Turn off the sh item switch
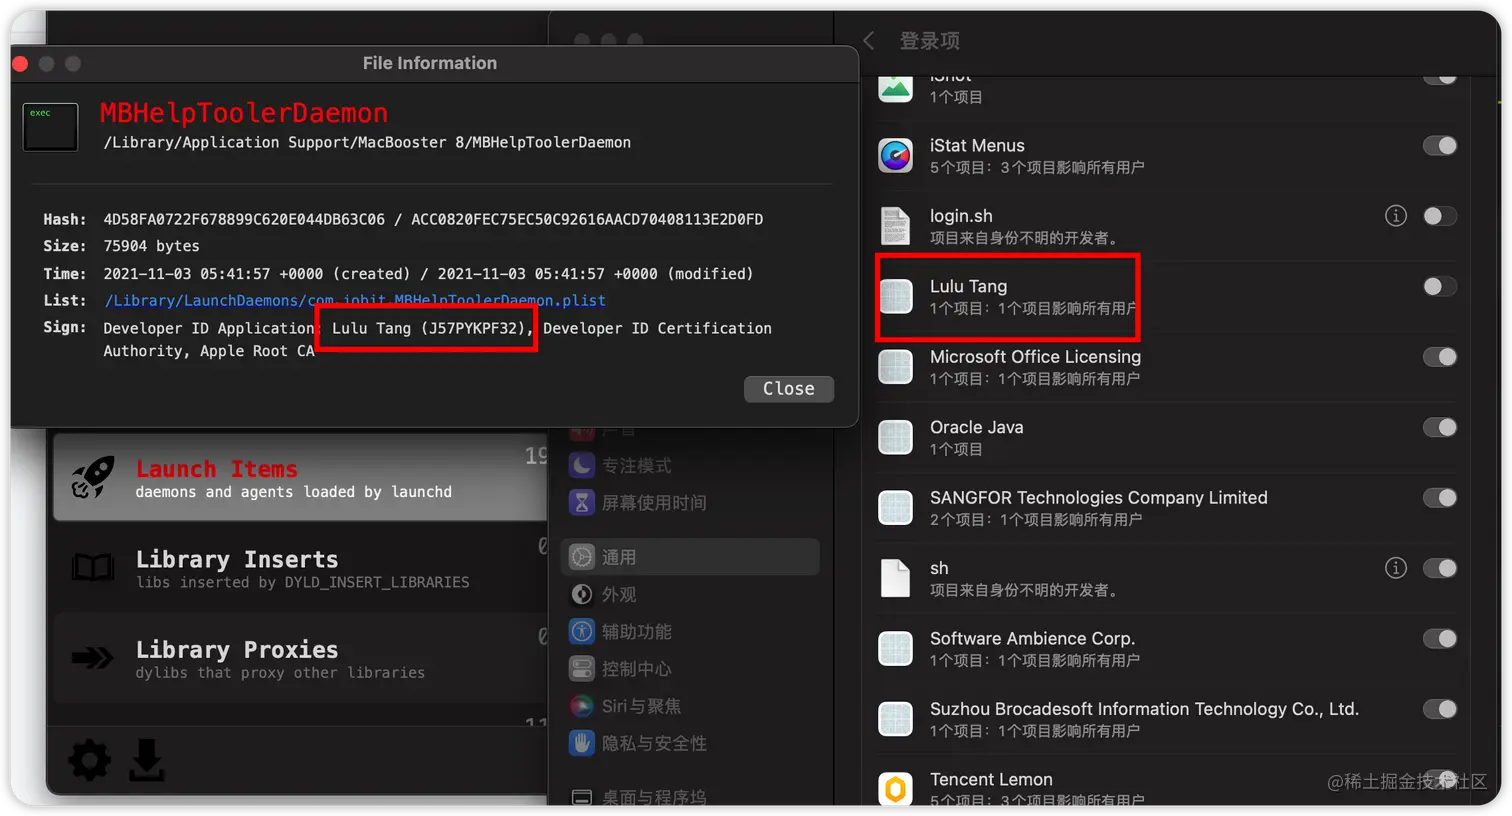The image size is (1512, 816). 1440,568
